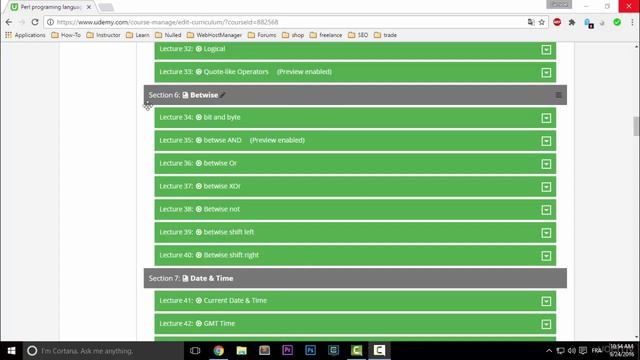The width and height of the screenshot is (640, 360).
Task: Go back in browser history
Action: pos(9,22)
